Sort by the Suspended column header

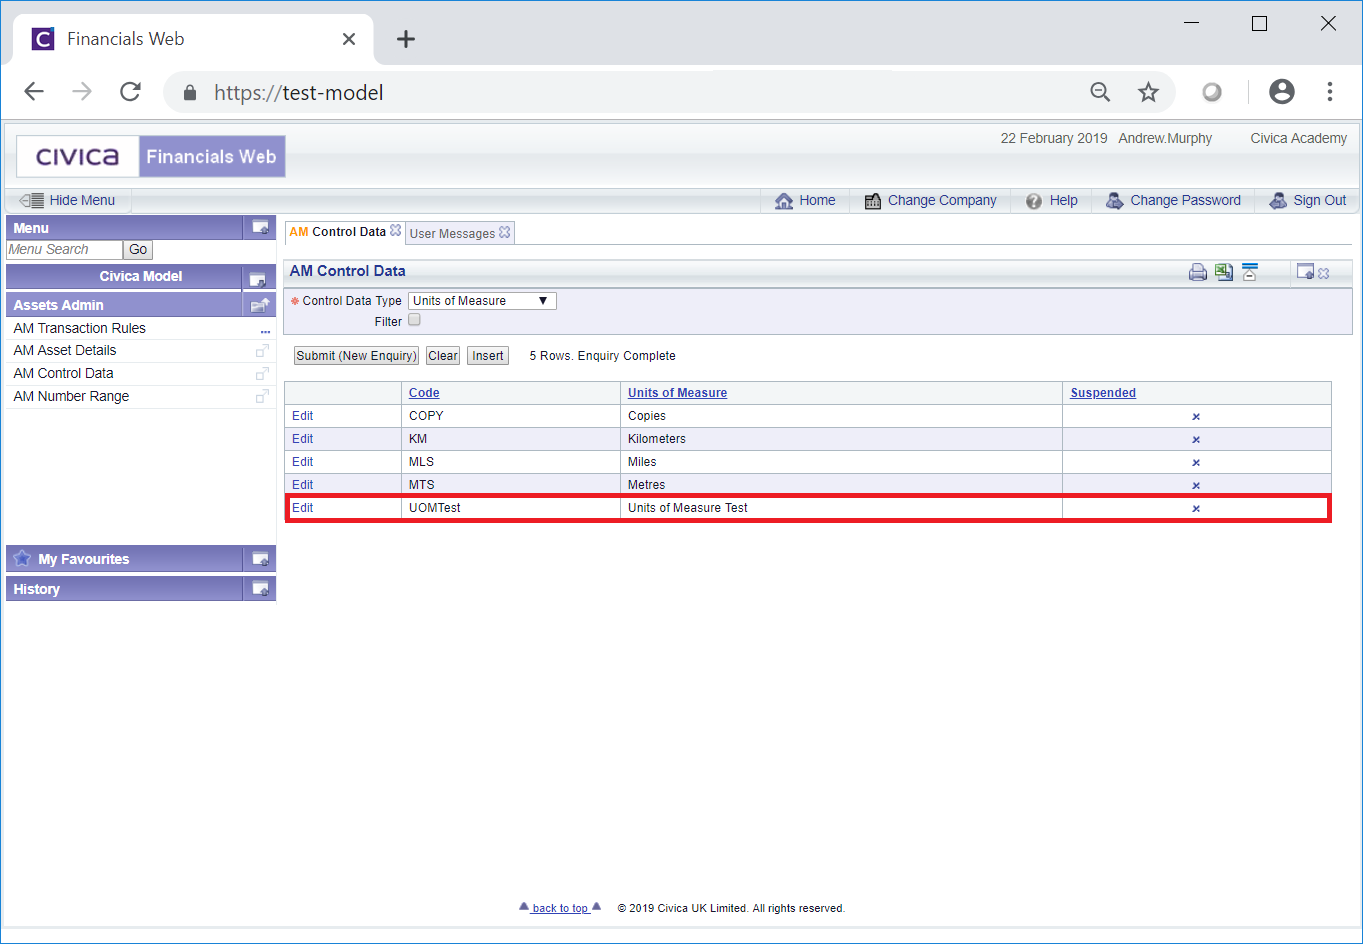pos(1103,393)
